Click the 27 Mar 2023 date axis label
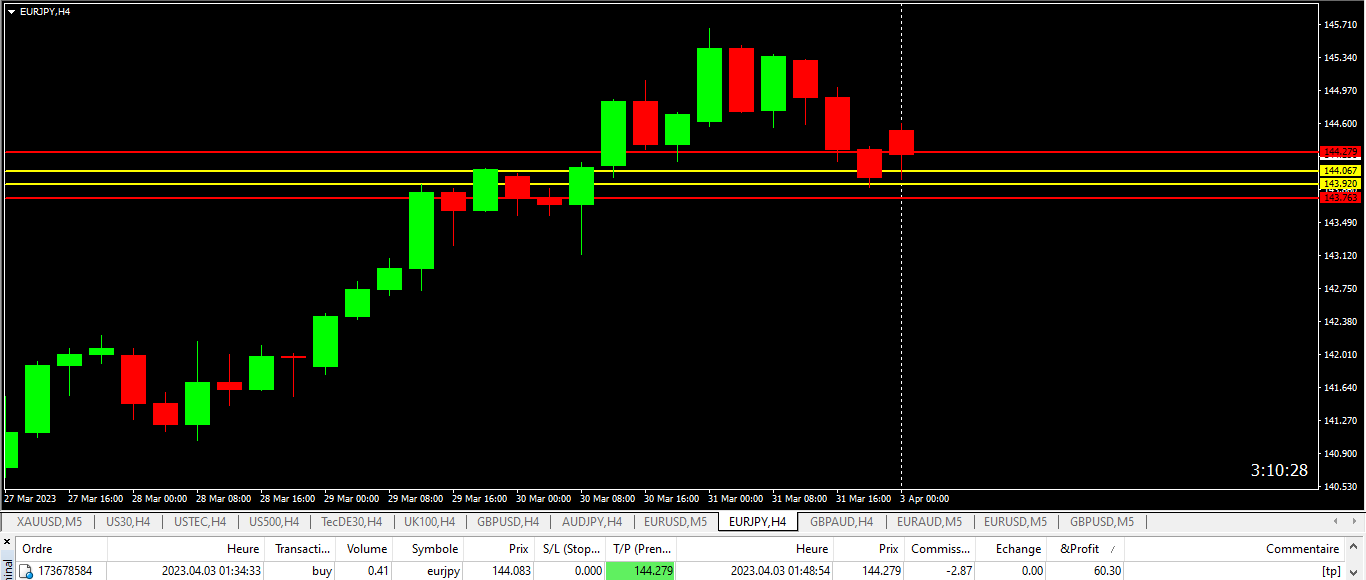This screenshot has width=1366, height=580. coord(31,498)
